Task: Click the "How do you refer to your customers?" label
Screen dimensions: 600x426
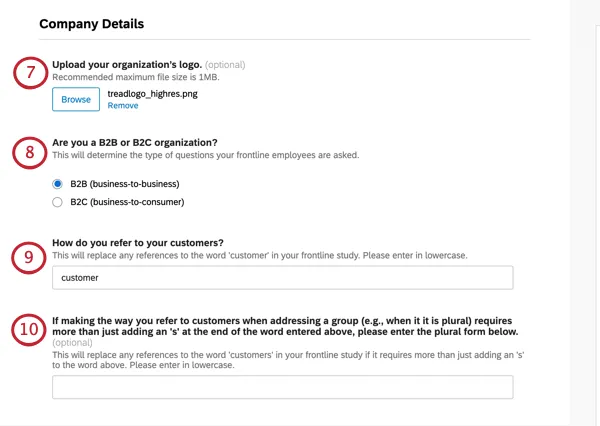Action: coord(137,243)
